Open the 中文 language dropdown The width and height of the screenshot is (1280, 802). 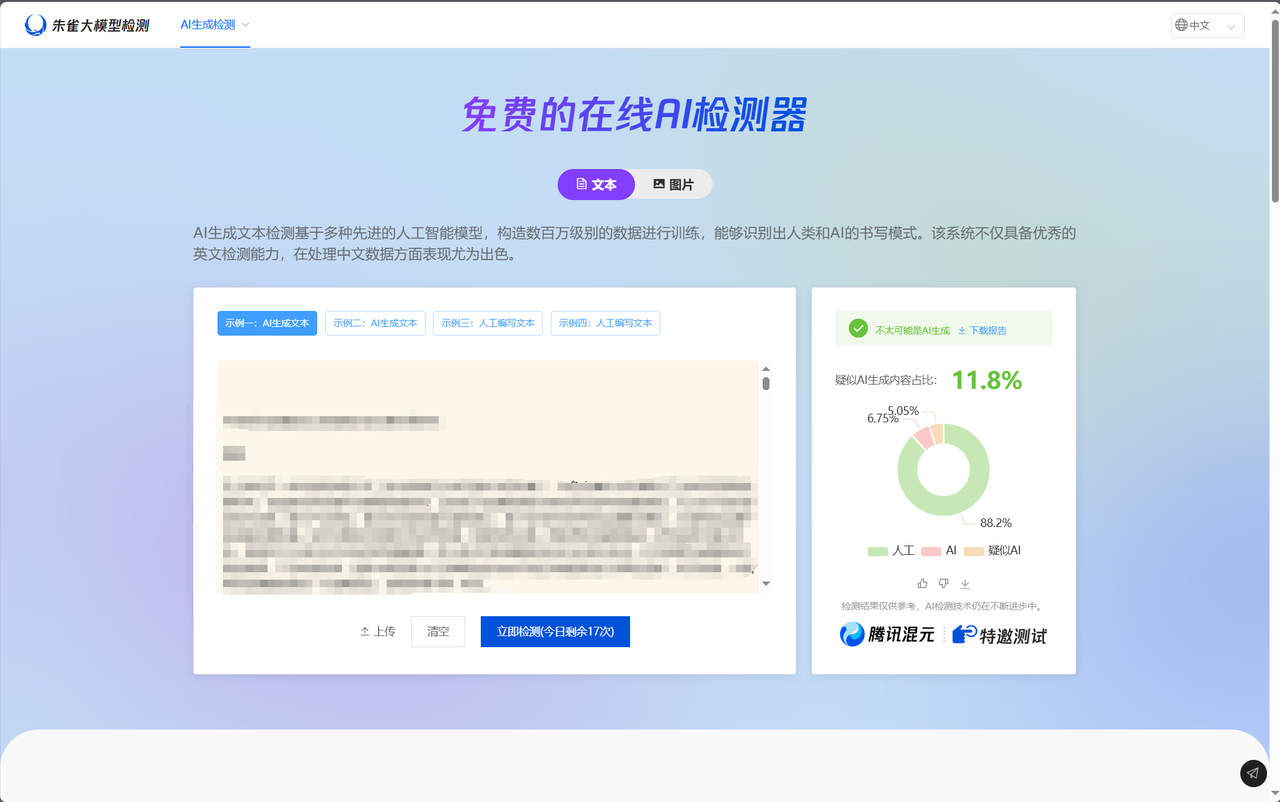point(1207,25)
